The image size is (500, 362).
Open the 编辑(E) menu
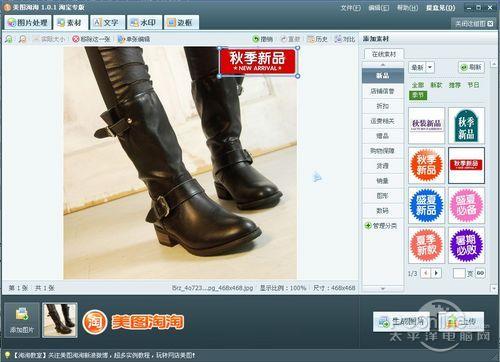[x=379, y=8]
